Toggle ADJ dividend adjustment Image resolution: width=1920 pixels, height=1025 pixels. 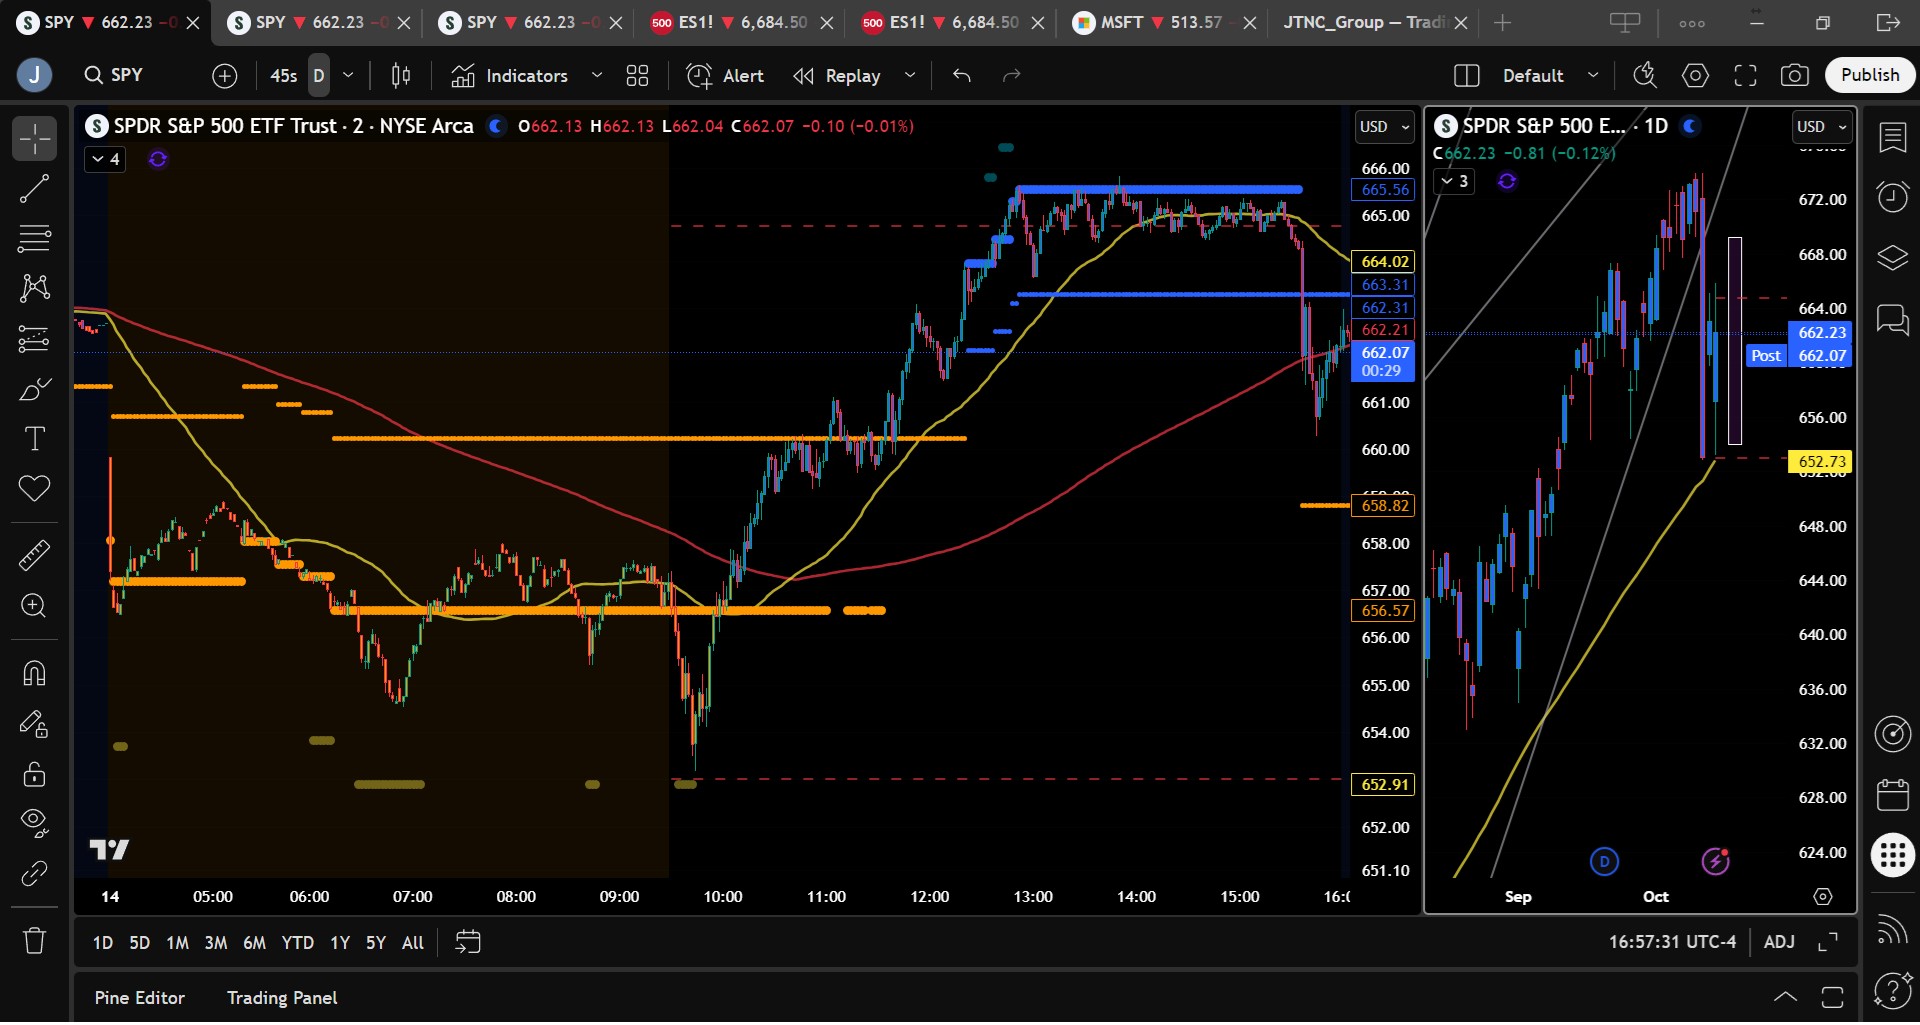point(1779,942)
